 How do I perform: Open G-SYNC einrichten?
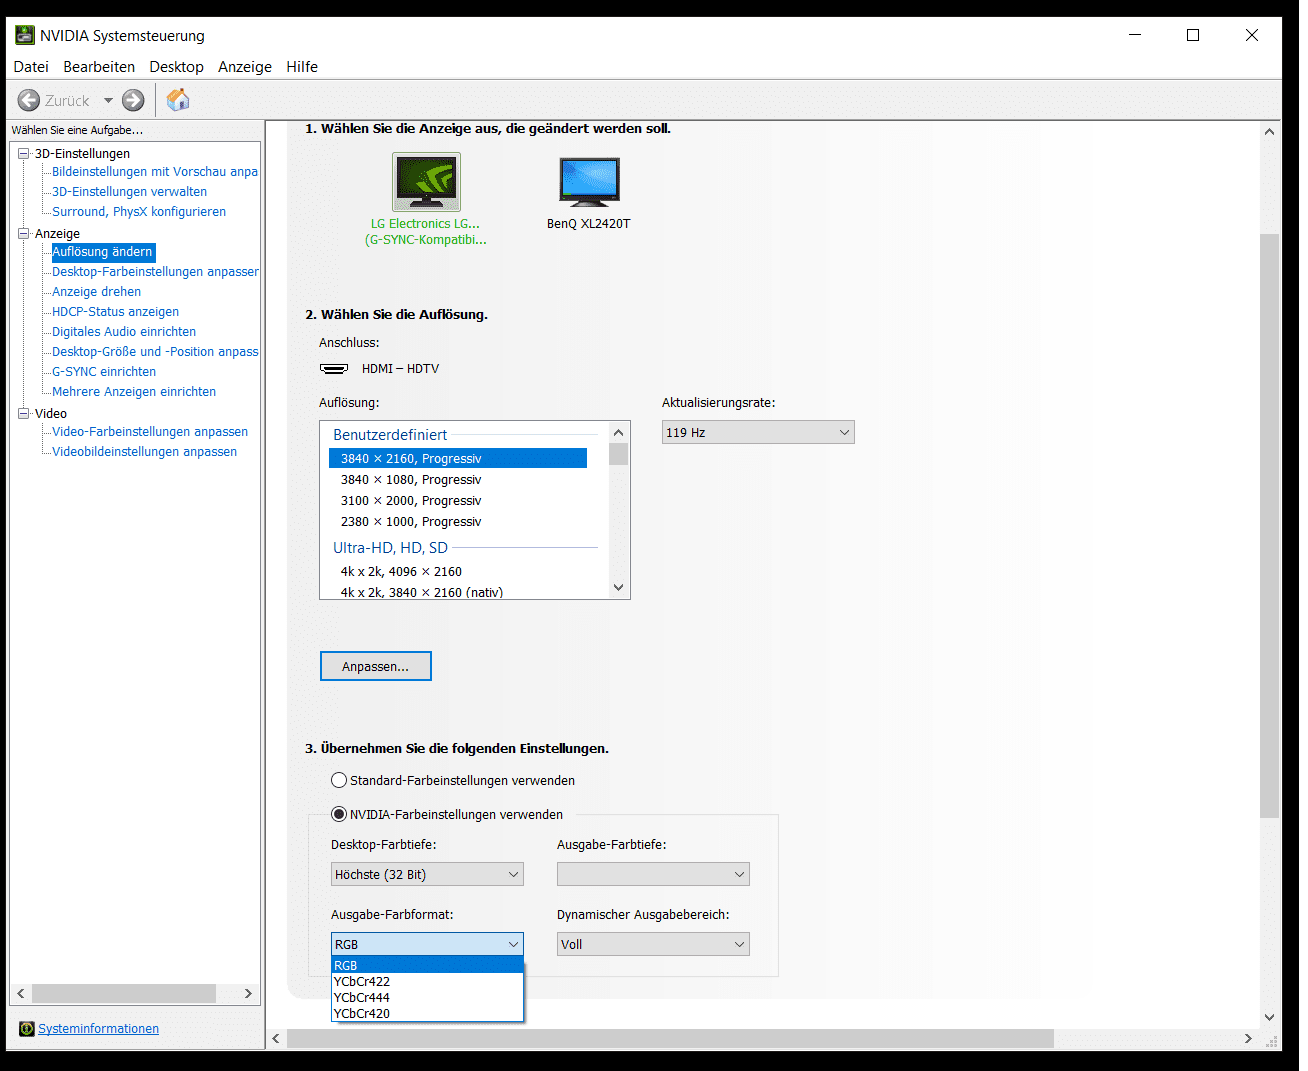(104, 372)
